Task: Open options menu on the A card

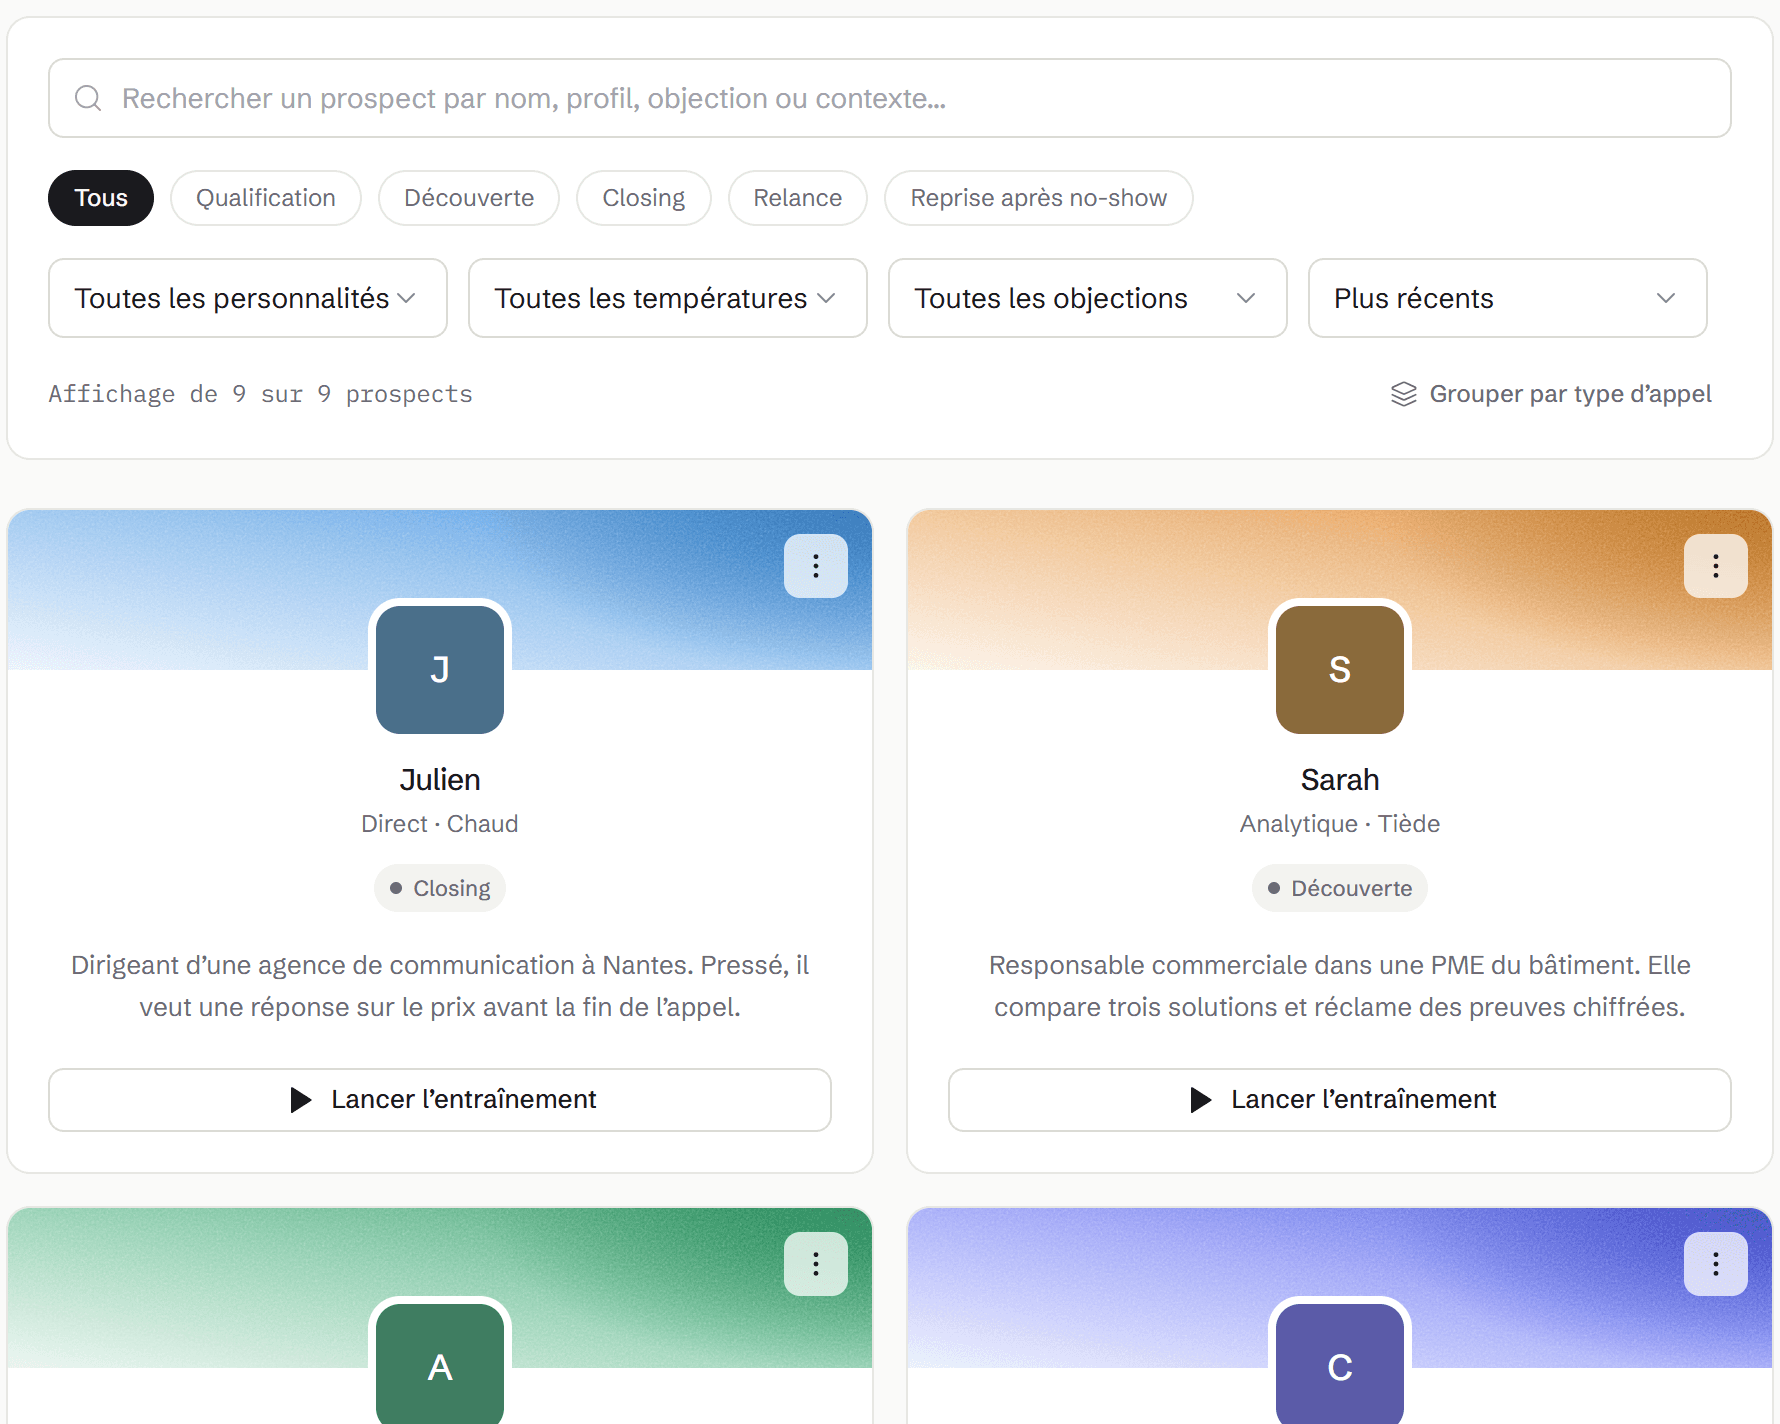Action: coord(816,1264)
